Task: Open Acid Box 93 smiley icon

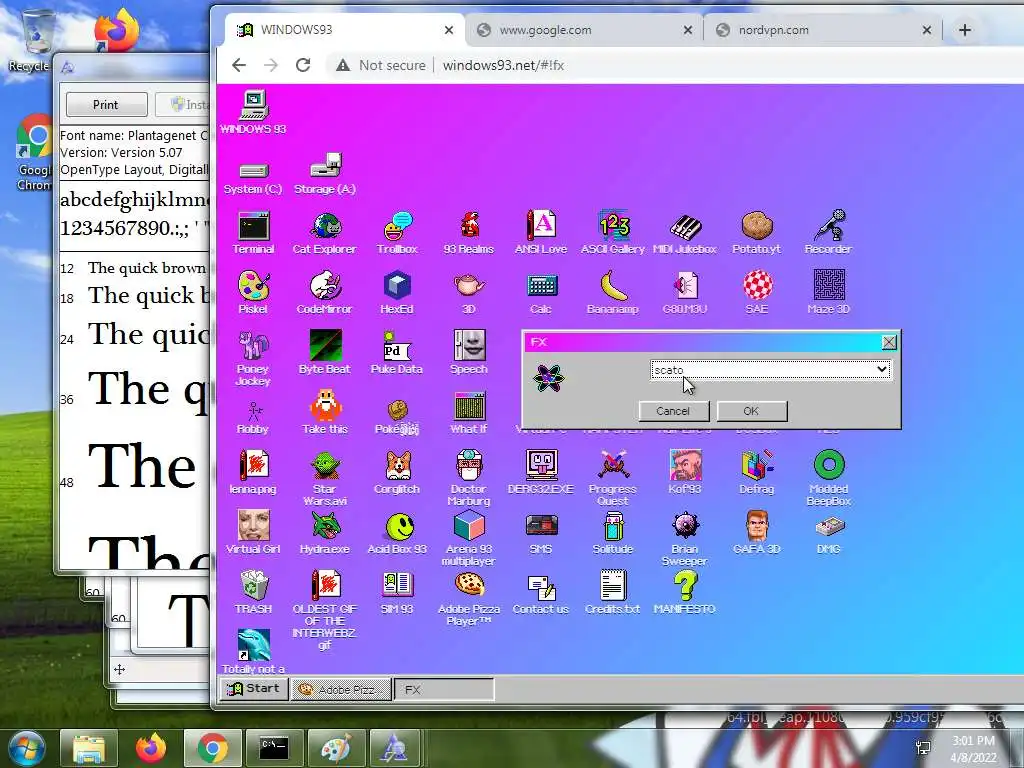Action: [x=397, y=533]
